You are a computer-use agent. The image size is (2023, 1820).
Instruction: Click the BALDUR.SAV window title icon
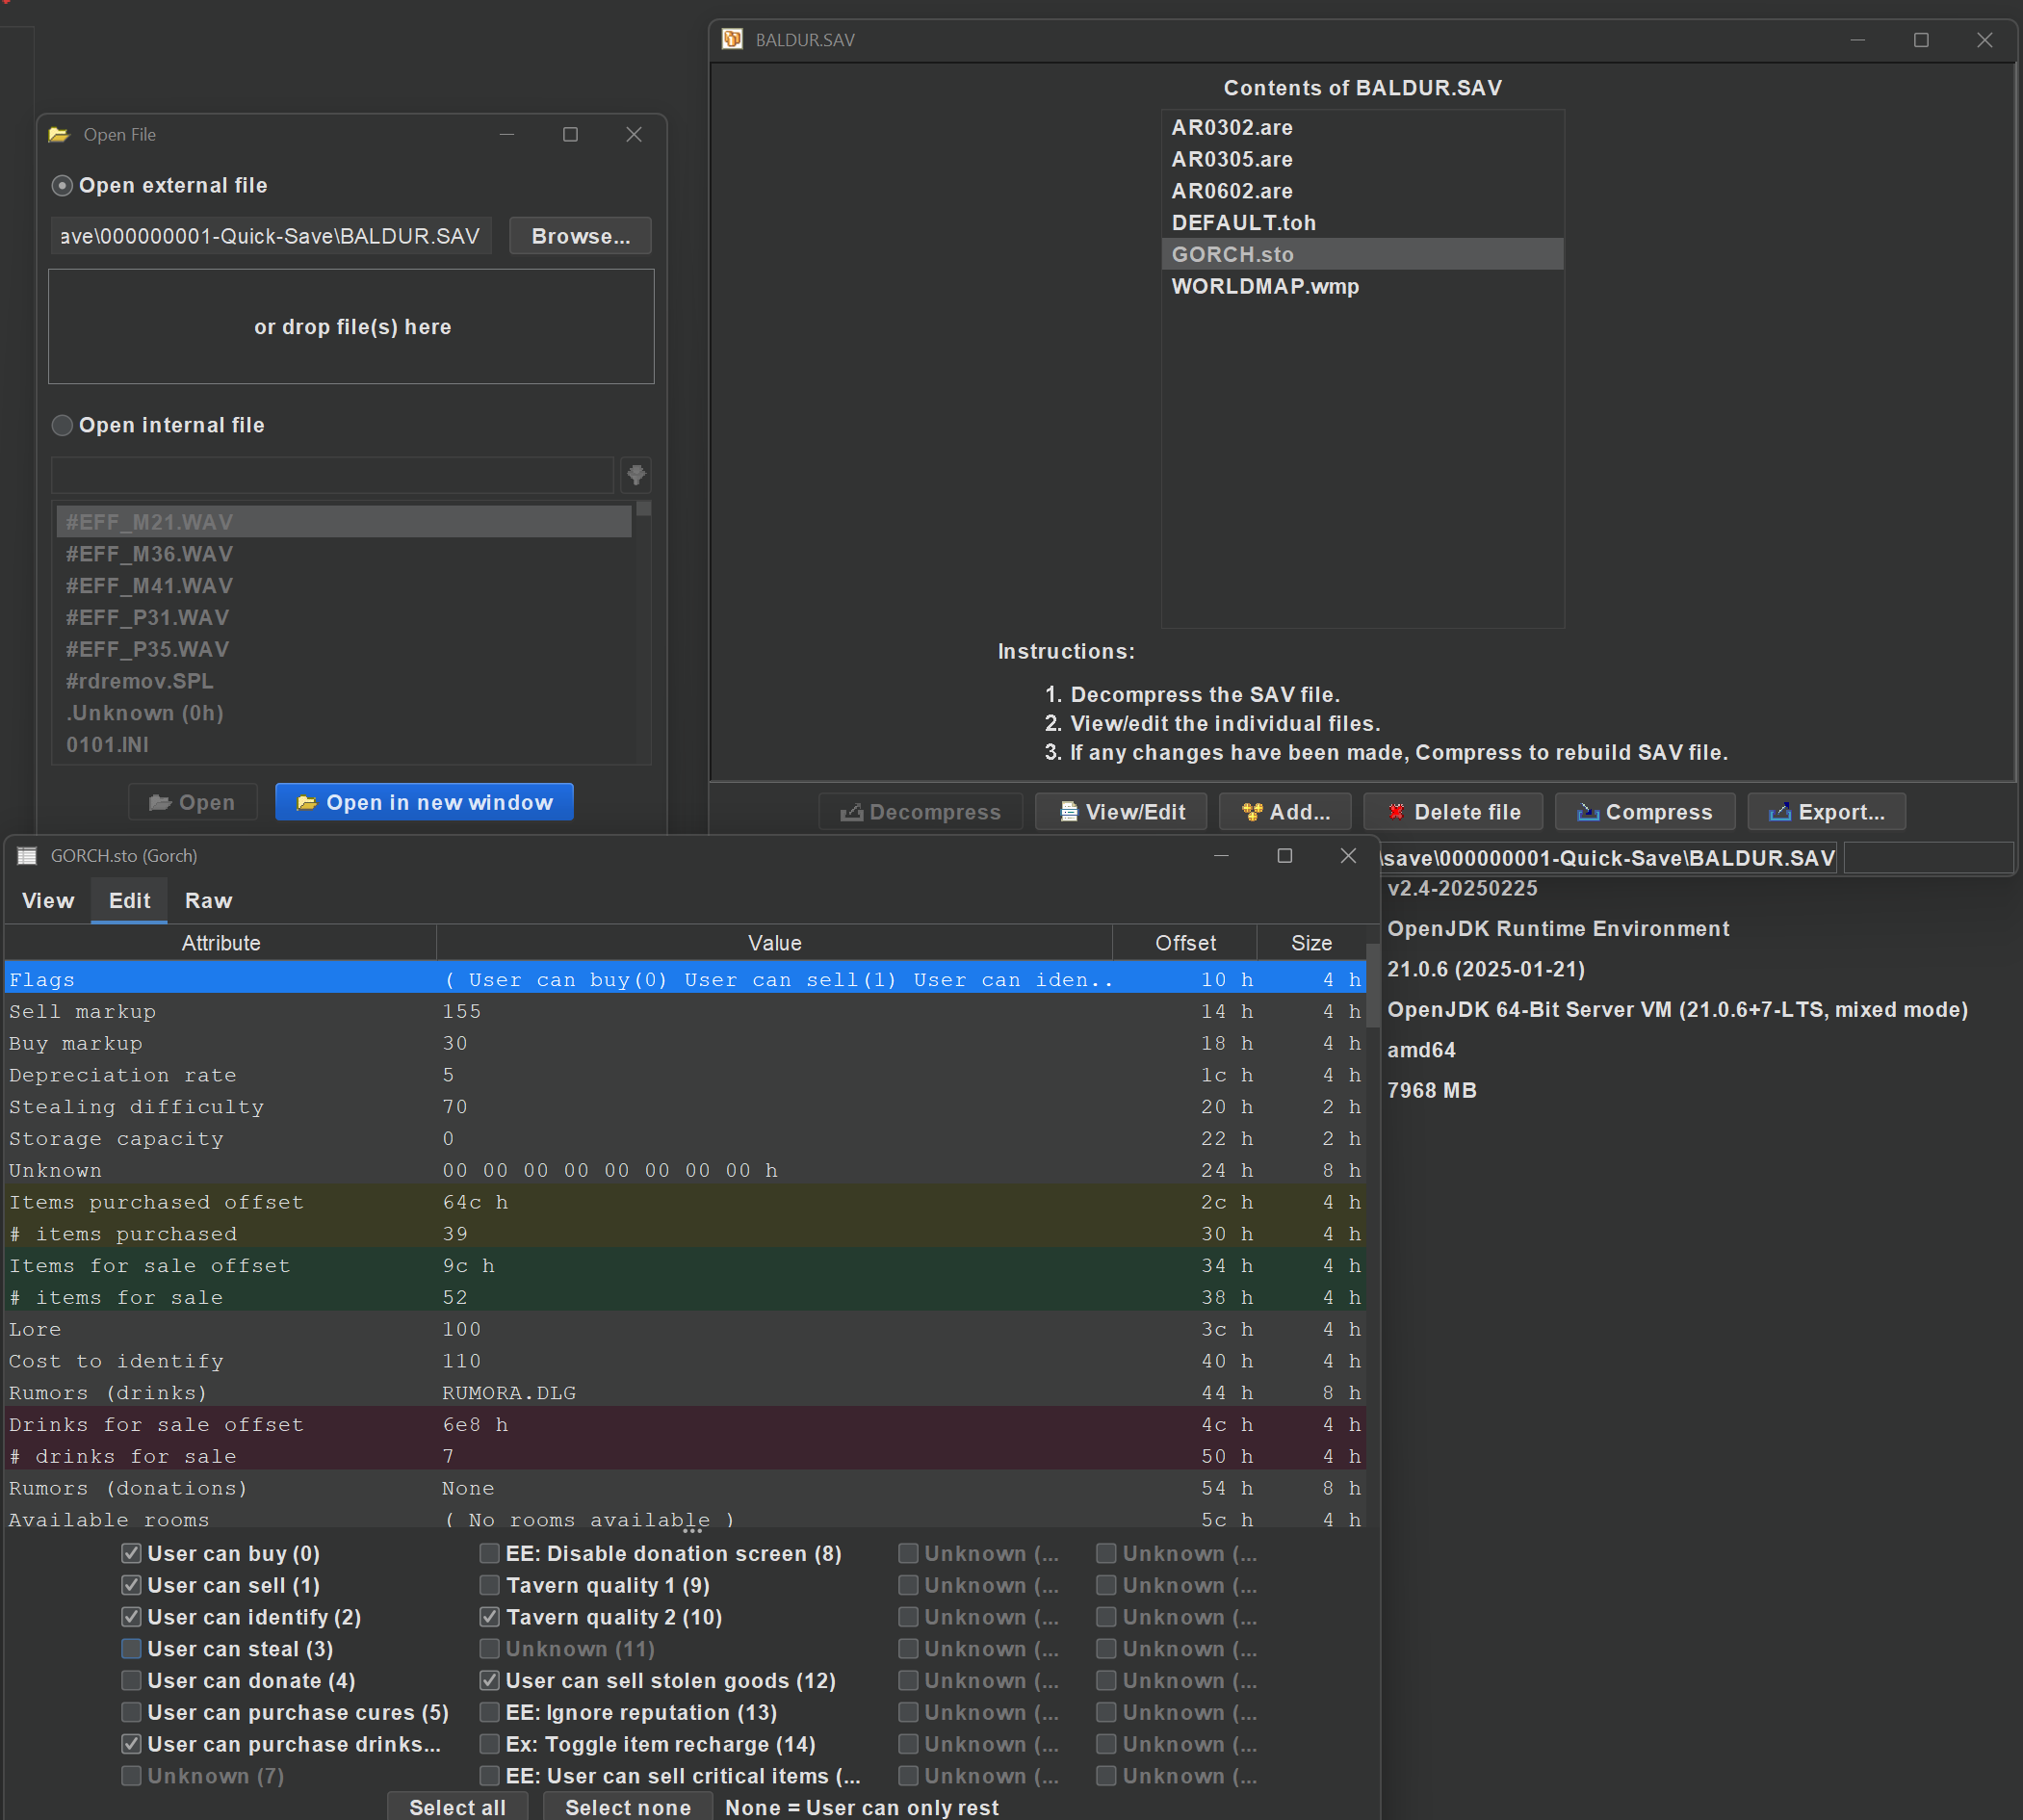click(732, 39)
